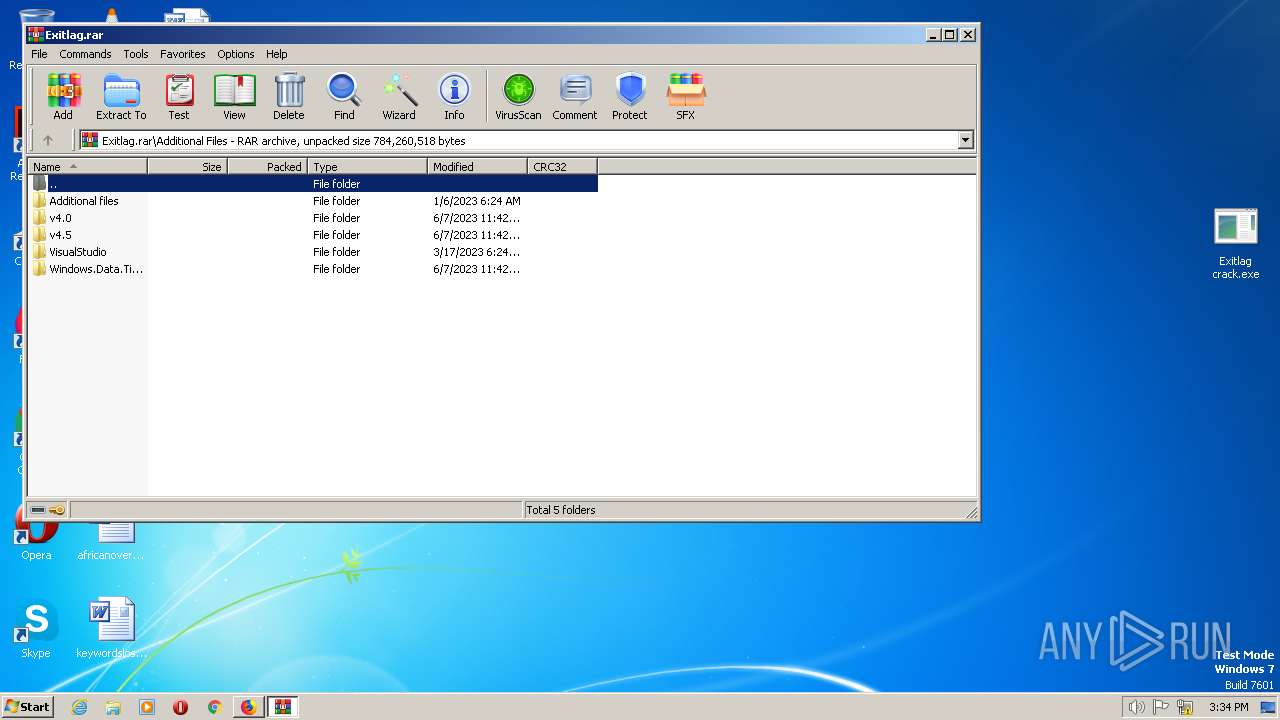This screenshot has height=720, width=1280.
Task: Click the drive/key status icon in status bar
Action: pyautogui.click(x=47, y=510)
